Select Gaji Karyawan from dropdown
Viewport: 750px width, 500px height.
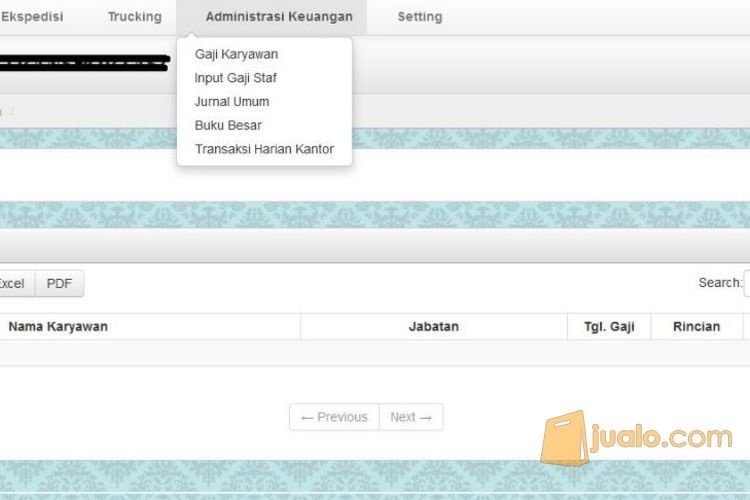(x=236, y=54)
